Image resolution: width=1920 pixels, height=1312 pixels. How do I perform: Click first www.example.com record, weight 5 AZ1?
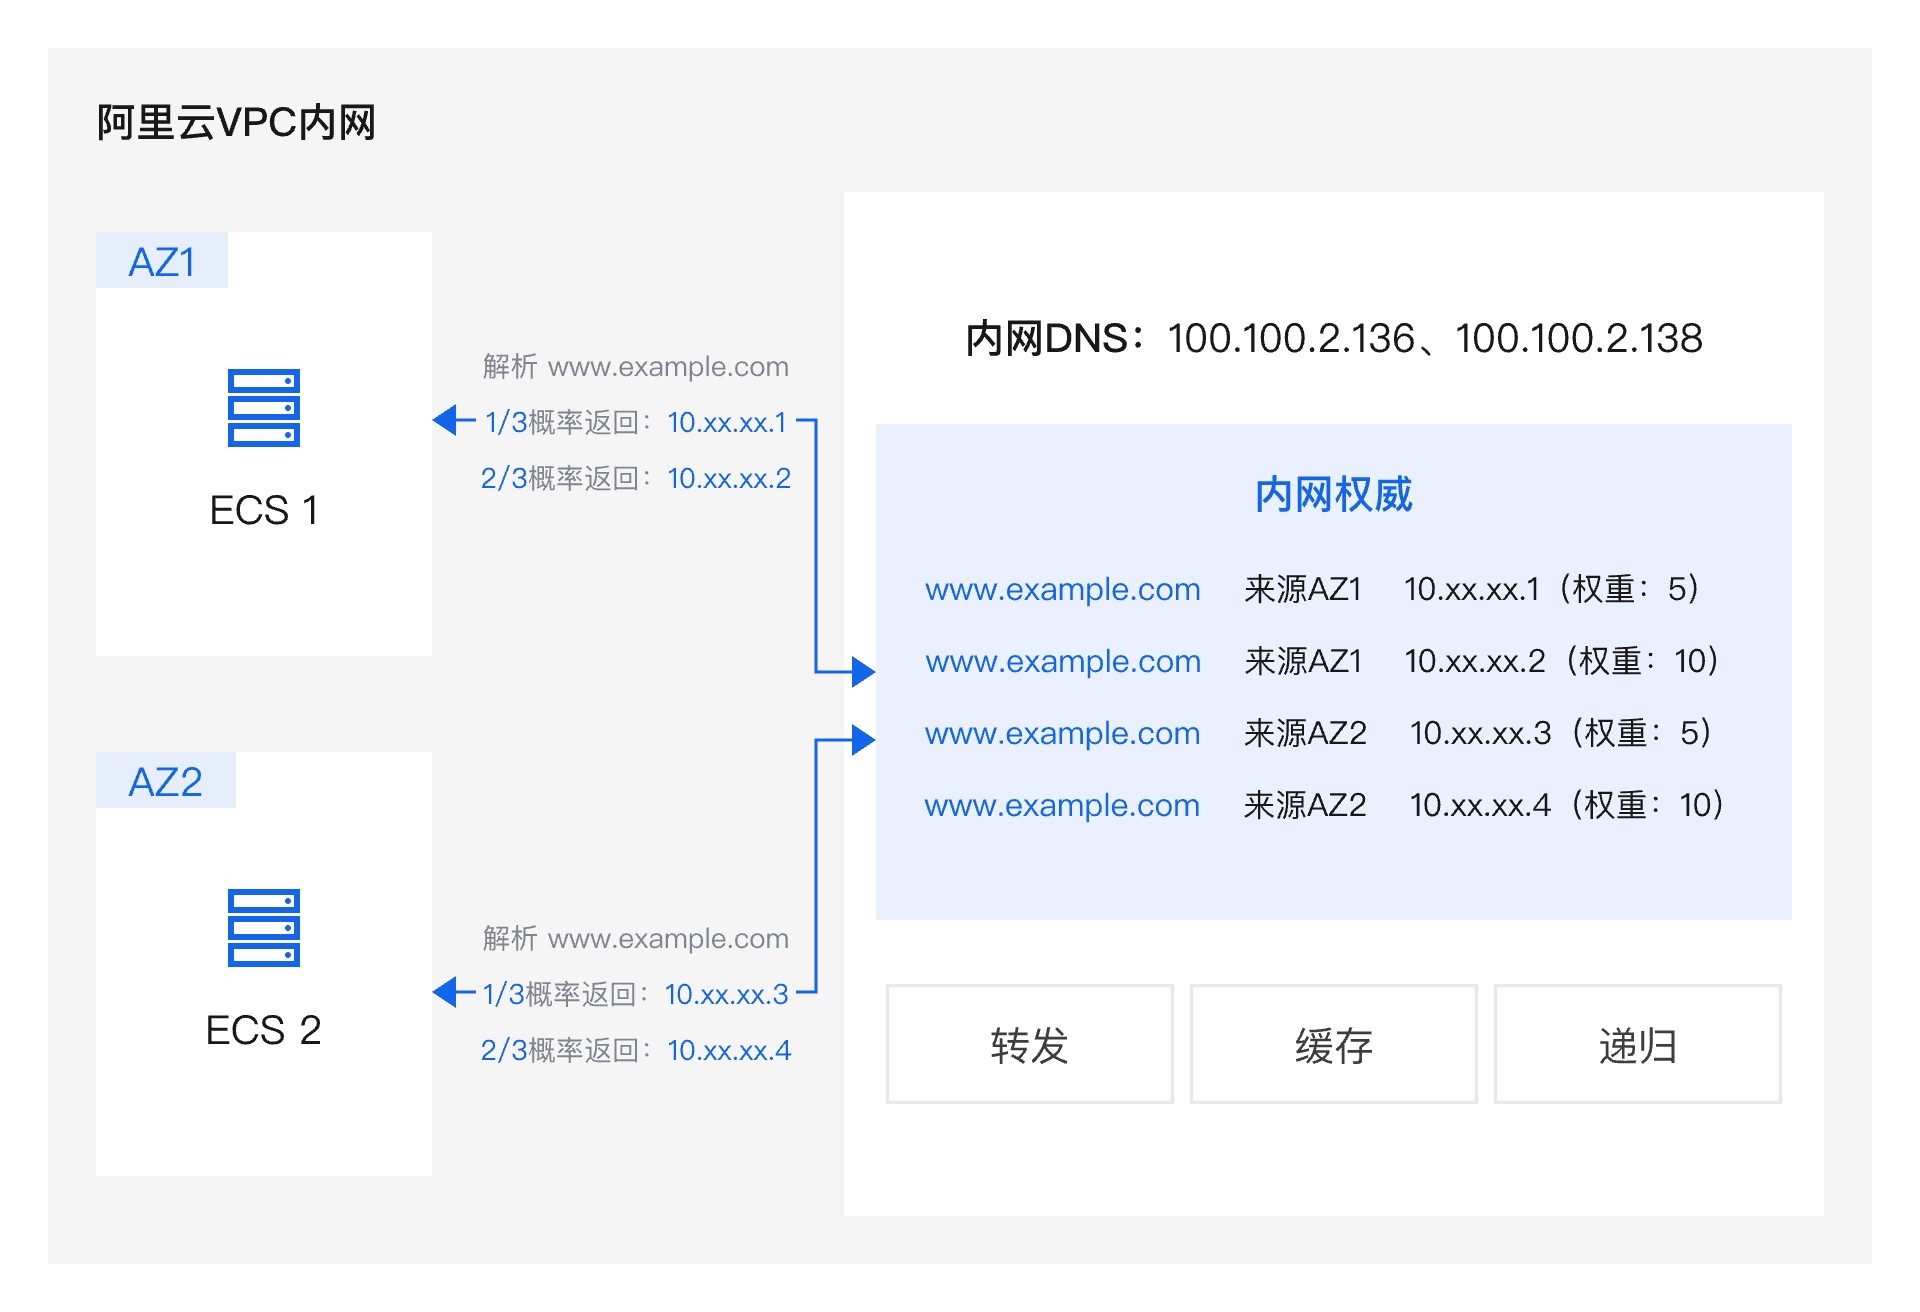click(1062, 589)
